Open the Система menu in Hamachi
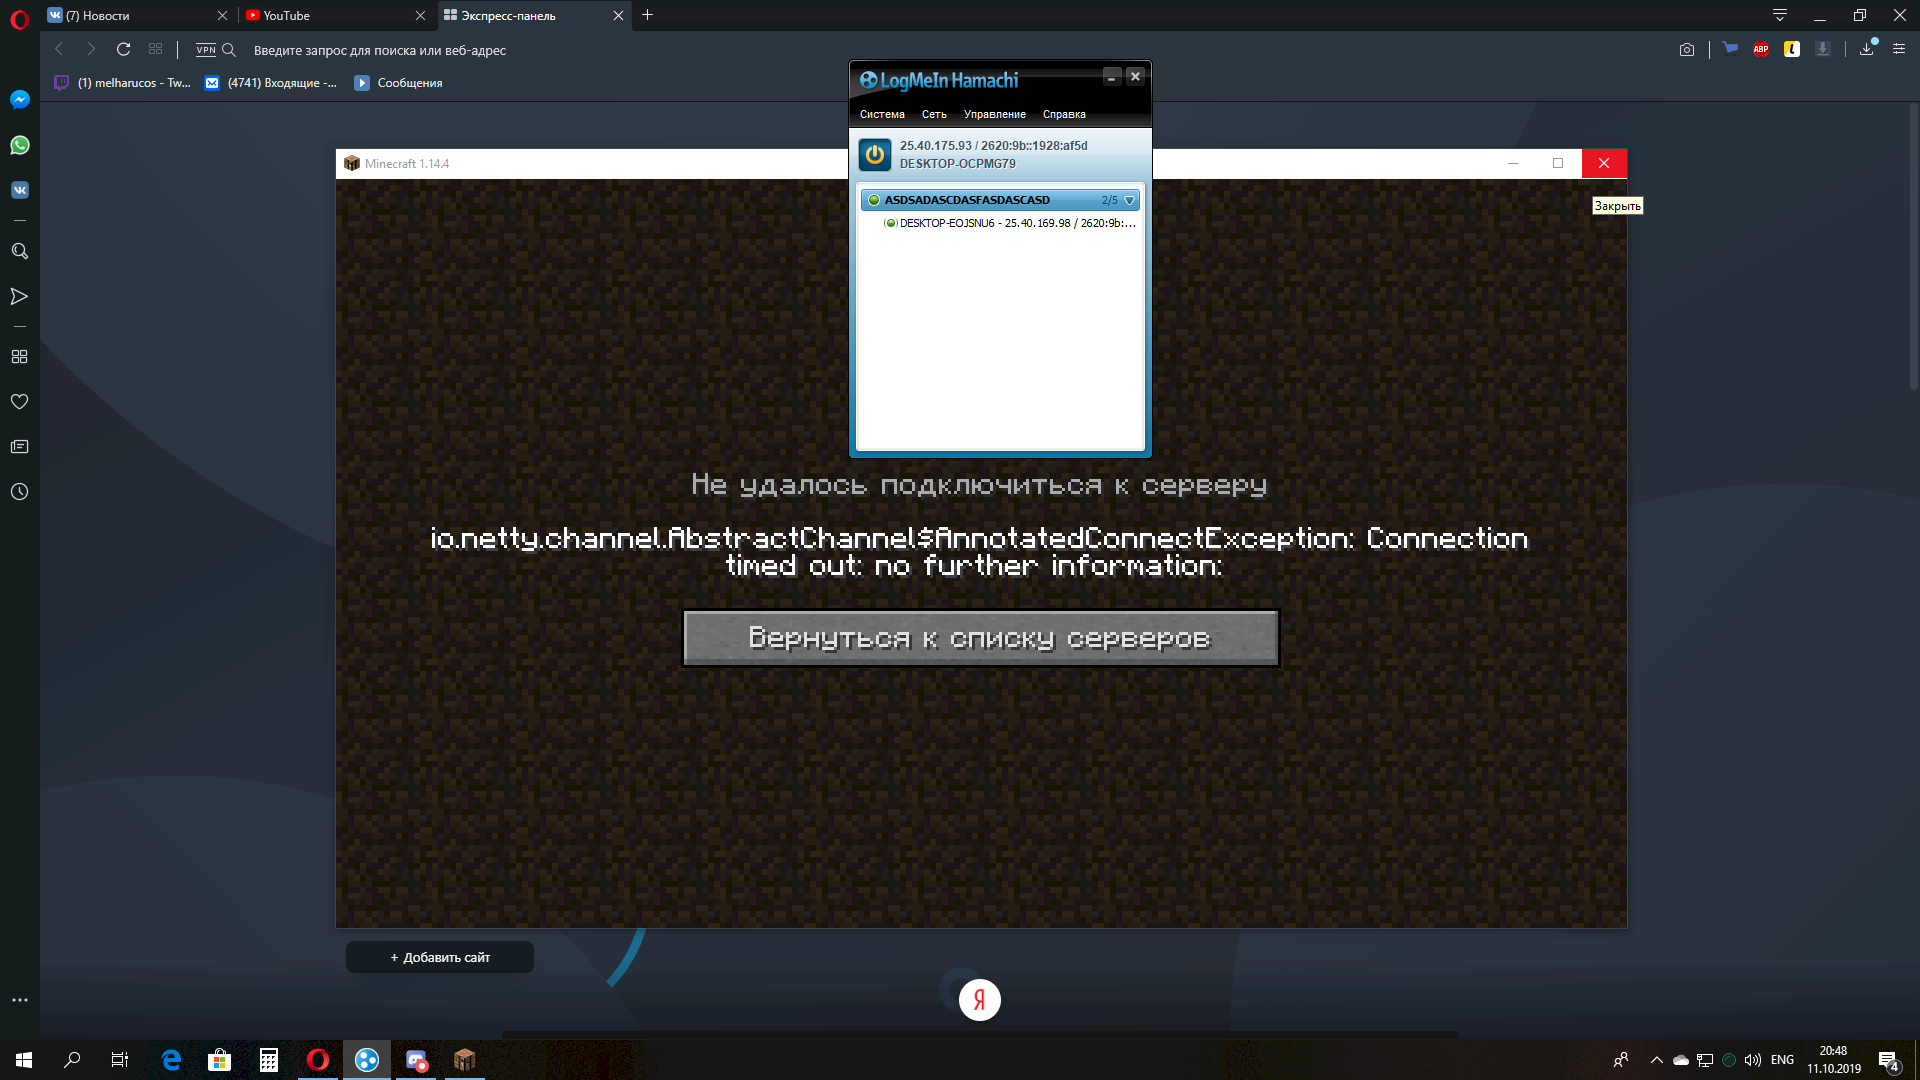 coord(882,114)
